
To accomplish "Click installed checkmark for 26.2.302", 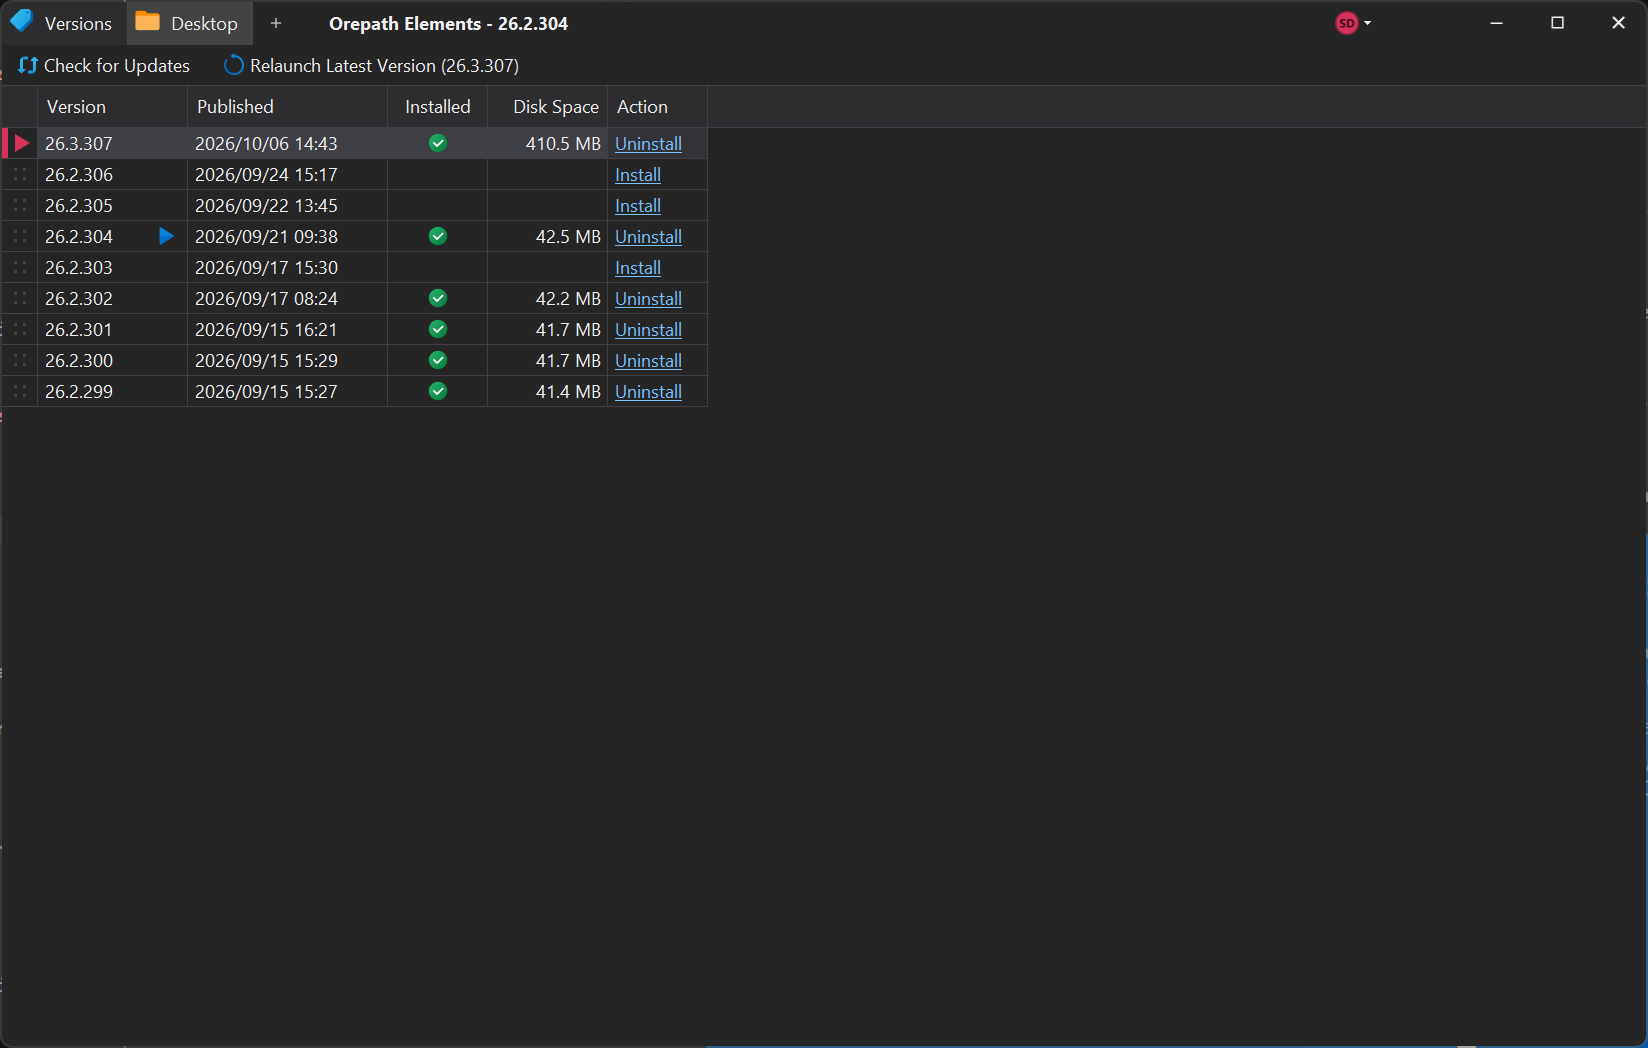I will click(438, 298).
